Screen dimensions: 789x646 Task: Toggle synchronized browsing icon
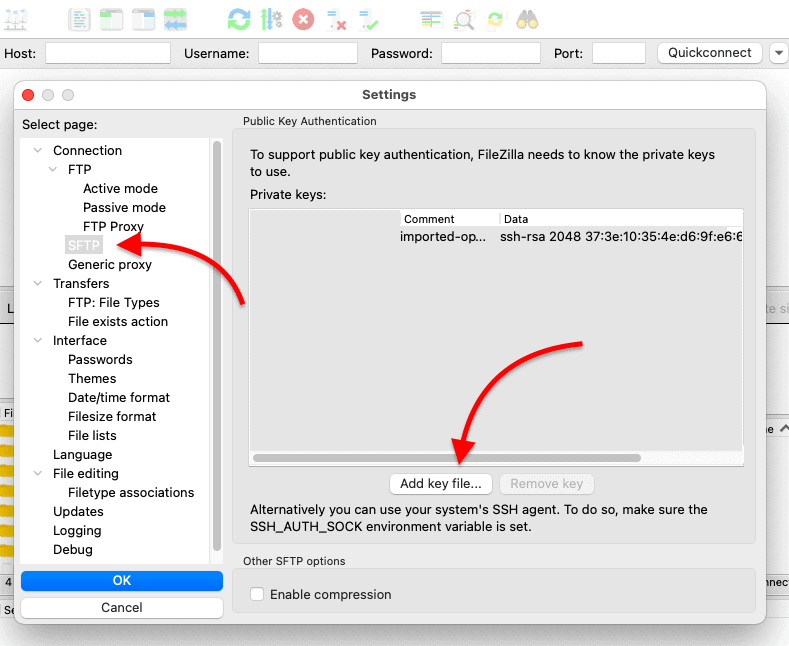pos(496,20)
